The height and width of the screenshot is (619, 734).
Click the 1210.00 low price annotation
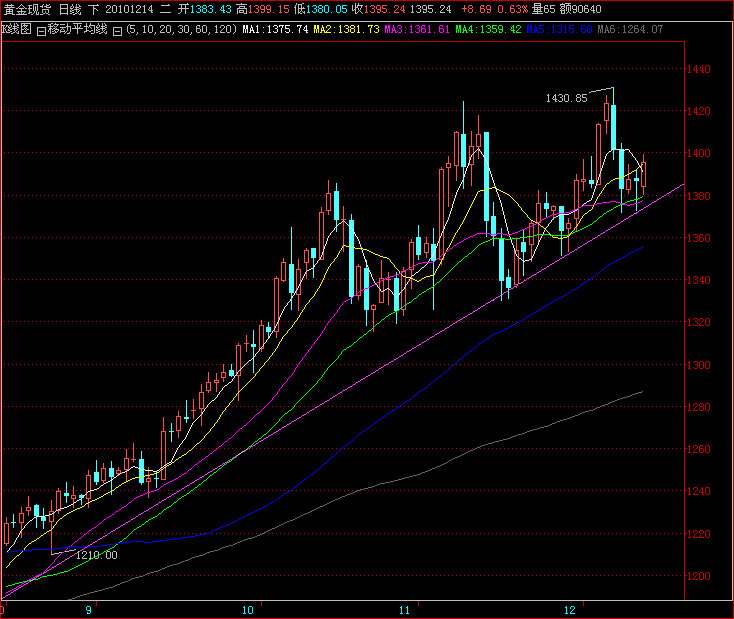tap(96, 555)
